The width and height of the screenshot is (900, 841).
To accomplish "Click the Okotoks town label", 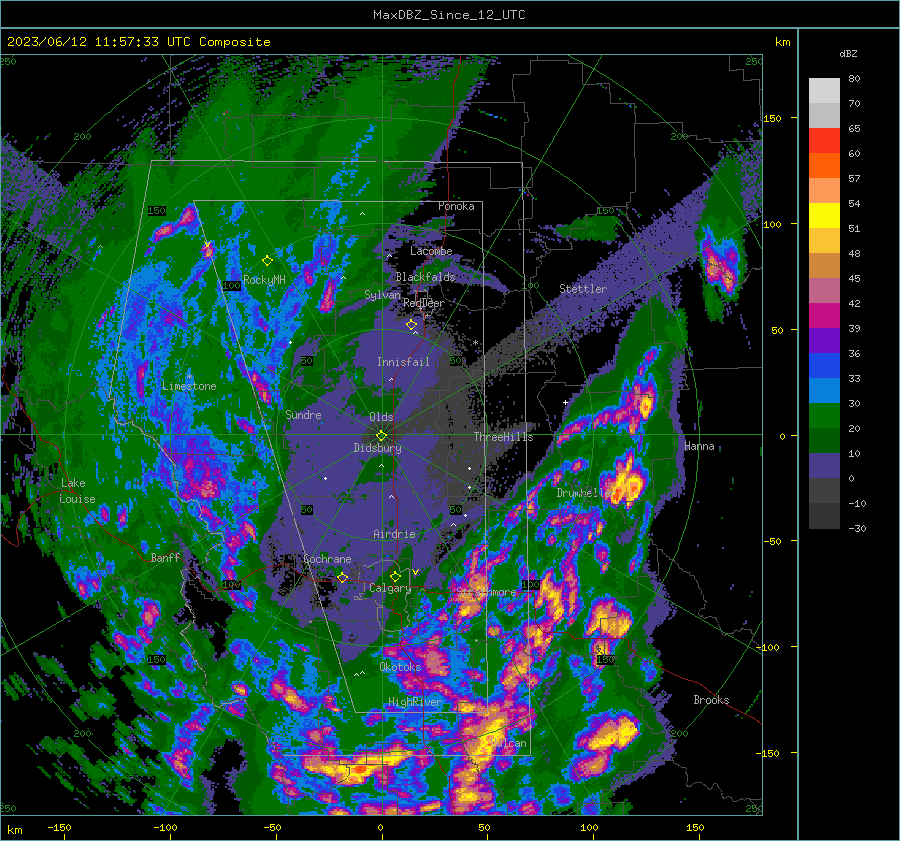I will pyautogui.click(x=400, y=667).
